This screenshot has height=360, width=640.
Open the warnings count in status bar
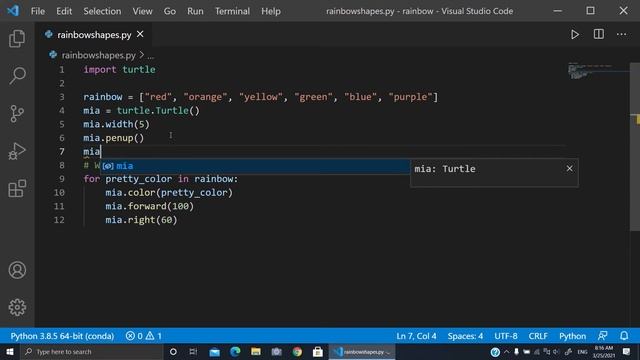(x=154, y=336)
